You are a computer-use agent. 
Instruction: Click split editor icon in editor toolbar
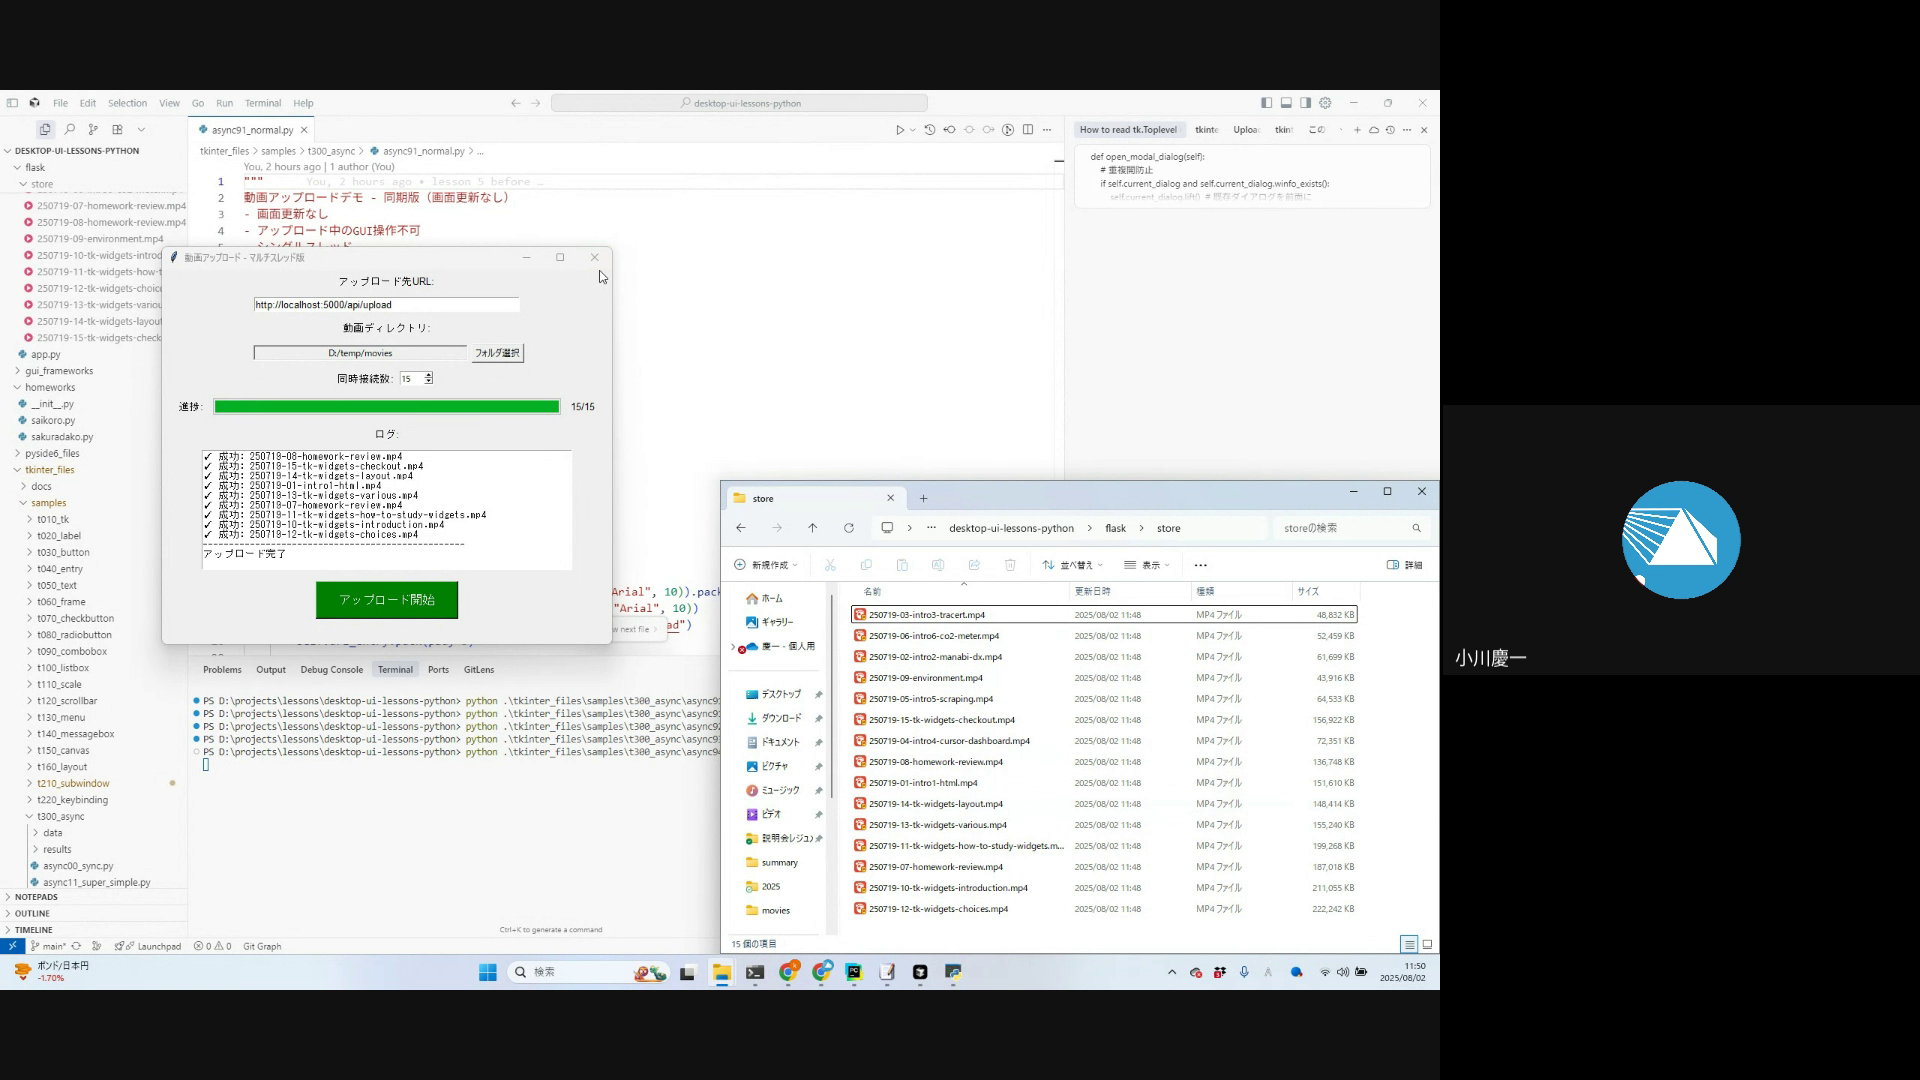coord(1028,130)
